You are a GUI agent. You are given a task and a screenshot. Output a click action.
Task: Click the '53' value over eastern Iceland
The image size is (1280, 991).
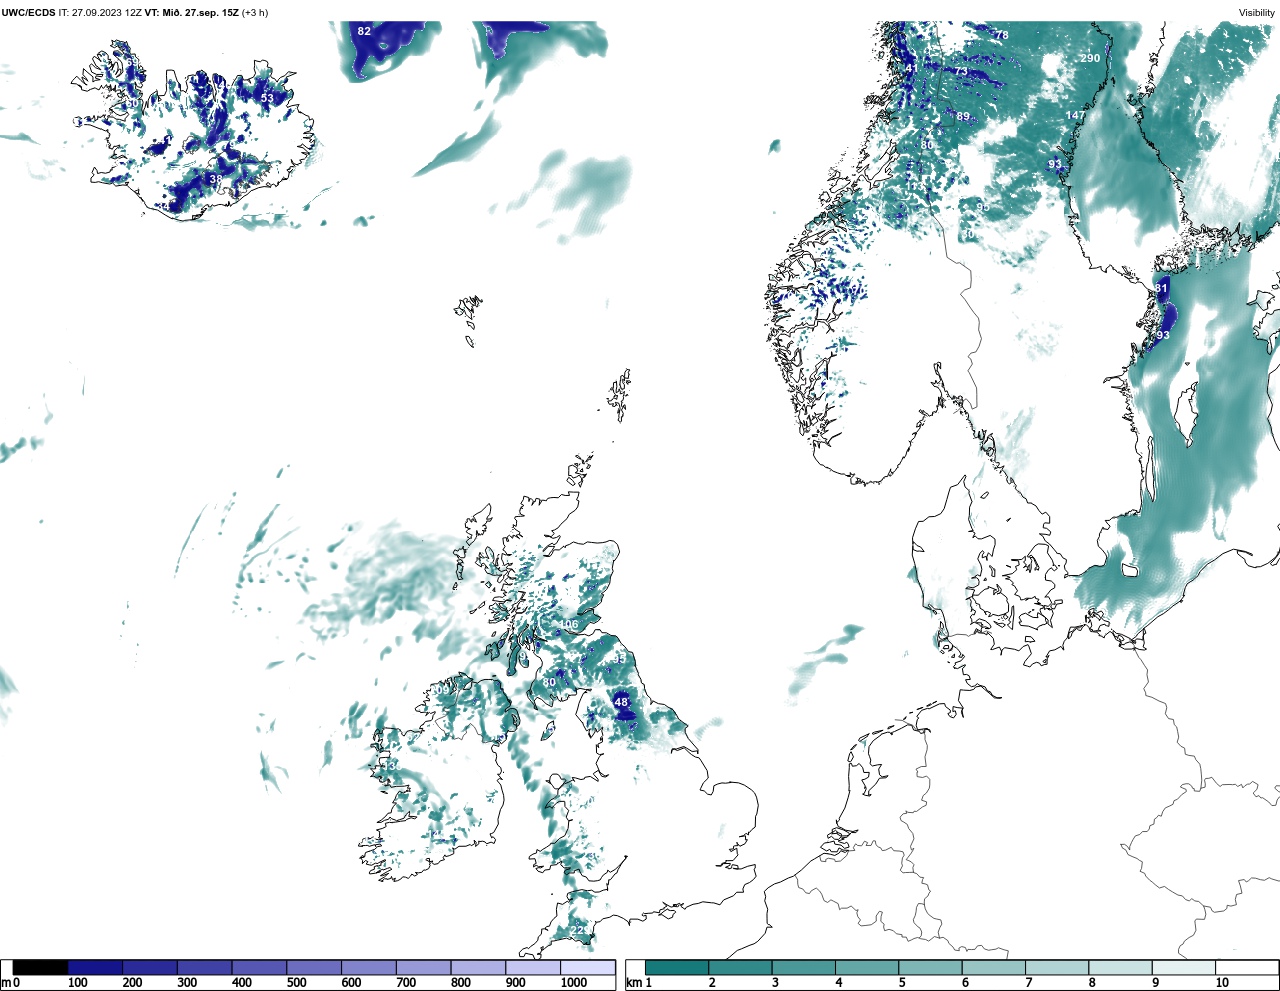[267, 98]
